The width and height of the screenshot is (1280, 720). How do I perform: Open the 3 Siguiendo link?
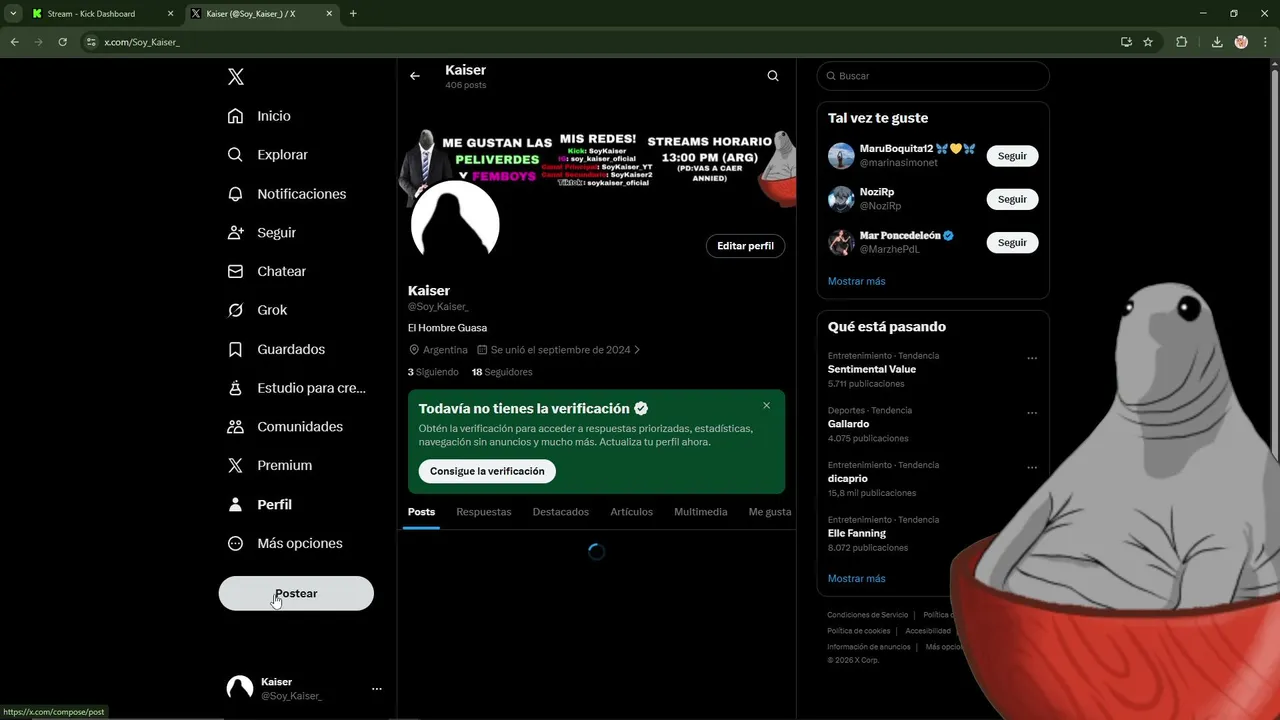pos(433,372)
